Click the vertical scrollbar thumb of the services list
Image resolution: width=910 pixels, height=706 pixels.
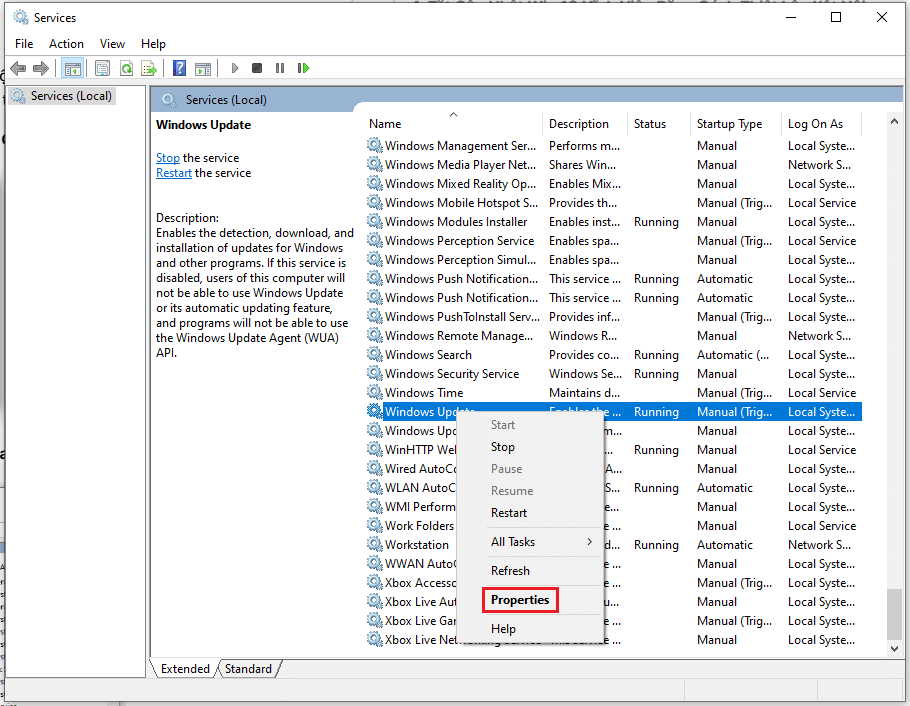coord(894,614)
